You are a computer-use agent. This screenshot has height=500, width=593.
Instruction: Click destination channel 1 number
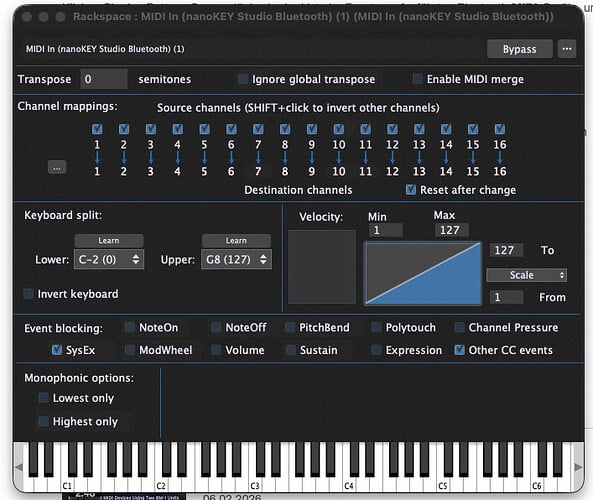tap(97, 171)
